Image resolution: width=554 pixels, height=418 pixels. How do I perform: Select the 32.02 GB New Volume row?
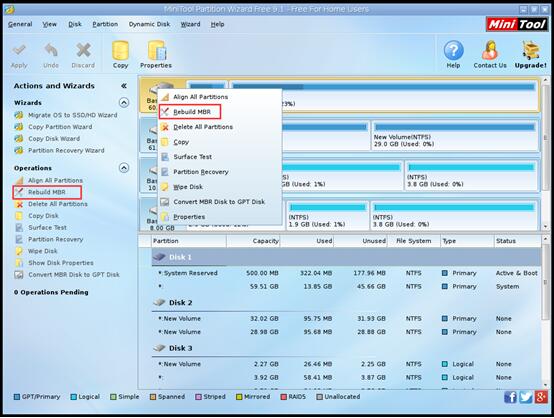[x=346, y=319]
